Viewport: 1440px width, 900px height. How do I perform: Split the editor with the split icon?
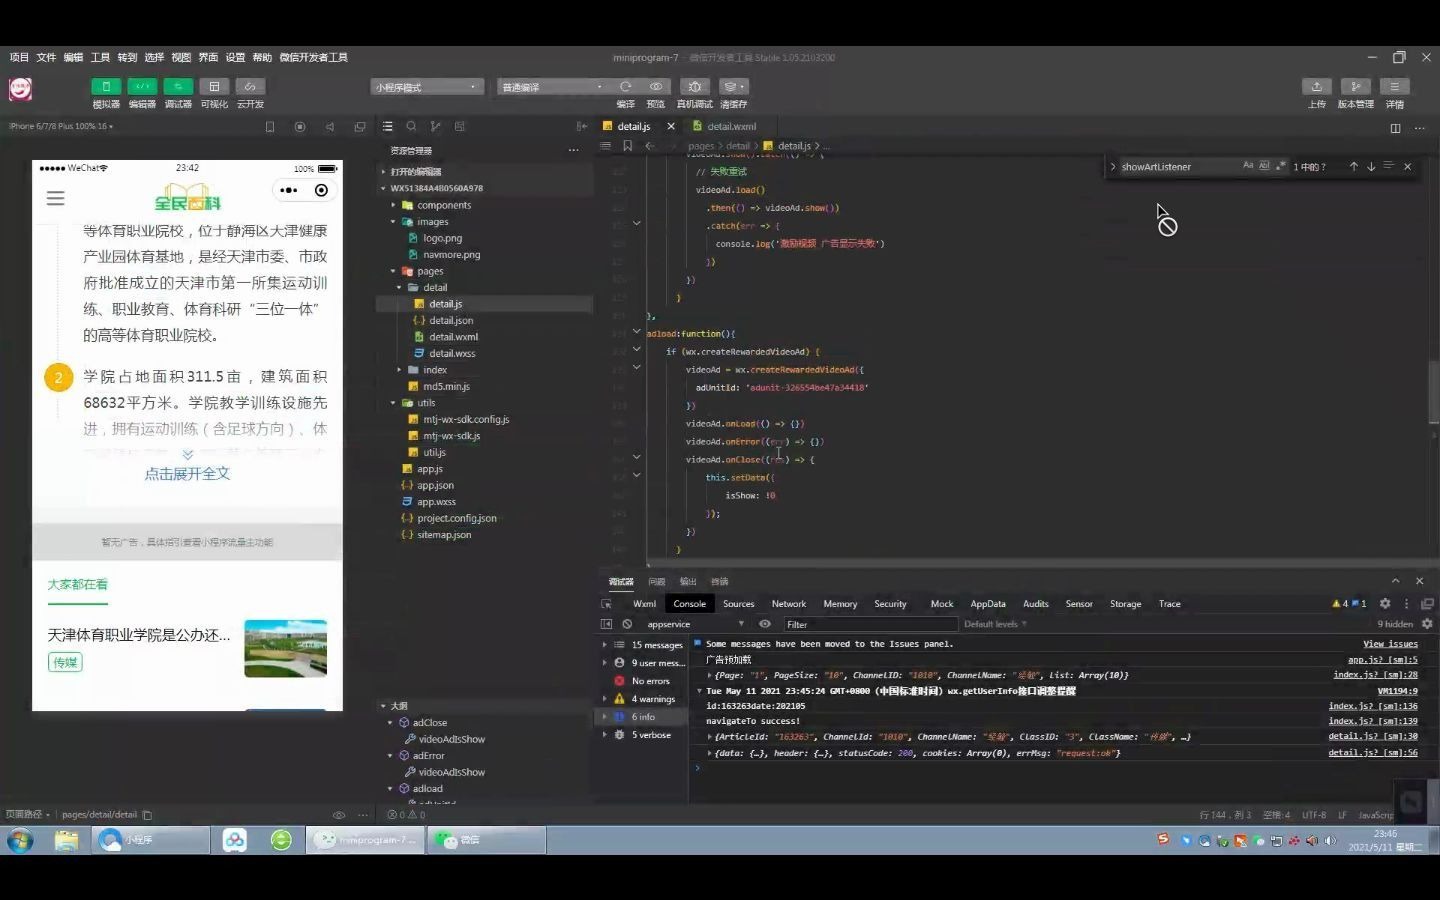pos(1395,128)
